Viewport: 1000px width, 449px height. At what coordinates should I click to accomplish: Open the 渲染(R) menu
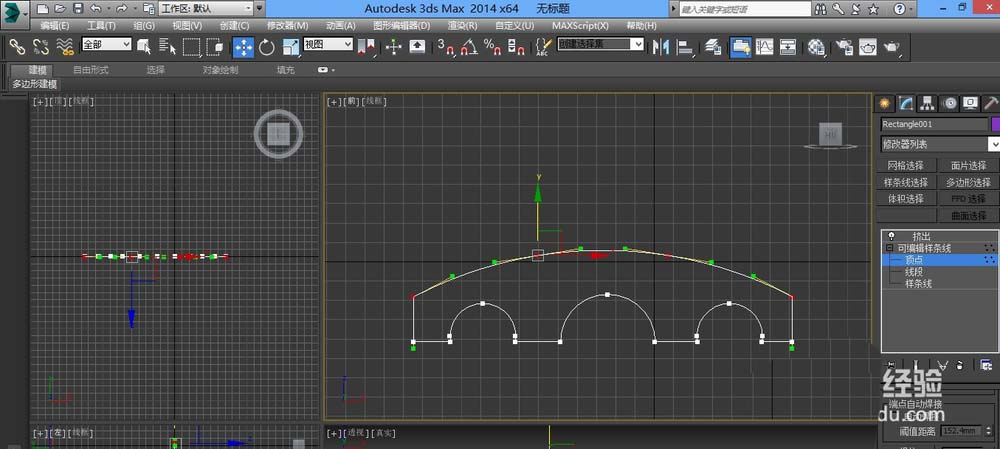[462, 26]
